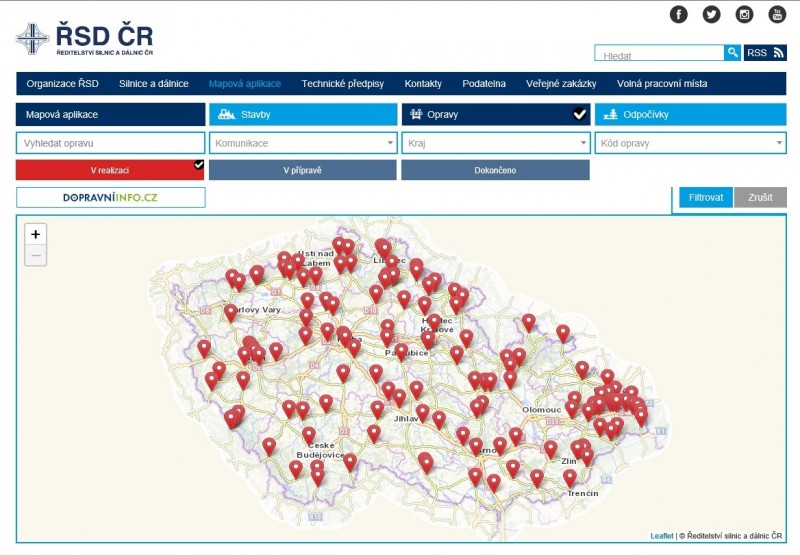The height and width of the screenshot is (555, 800).
Task: Click map marker near Karlovy Vary label
Action: pos(231,311)
